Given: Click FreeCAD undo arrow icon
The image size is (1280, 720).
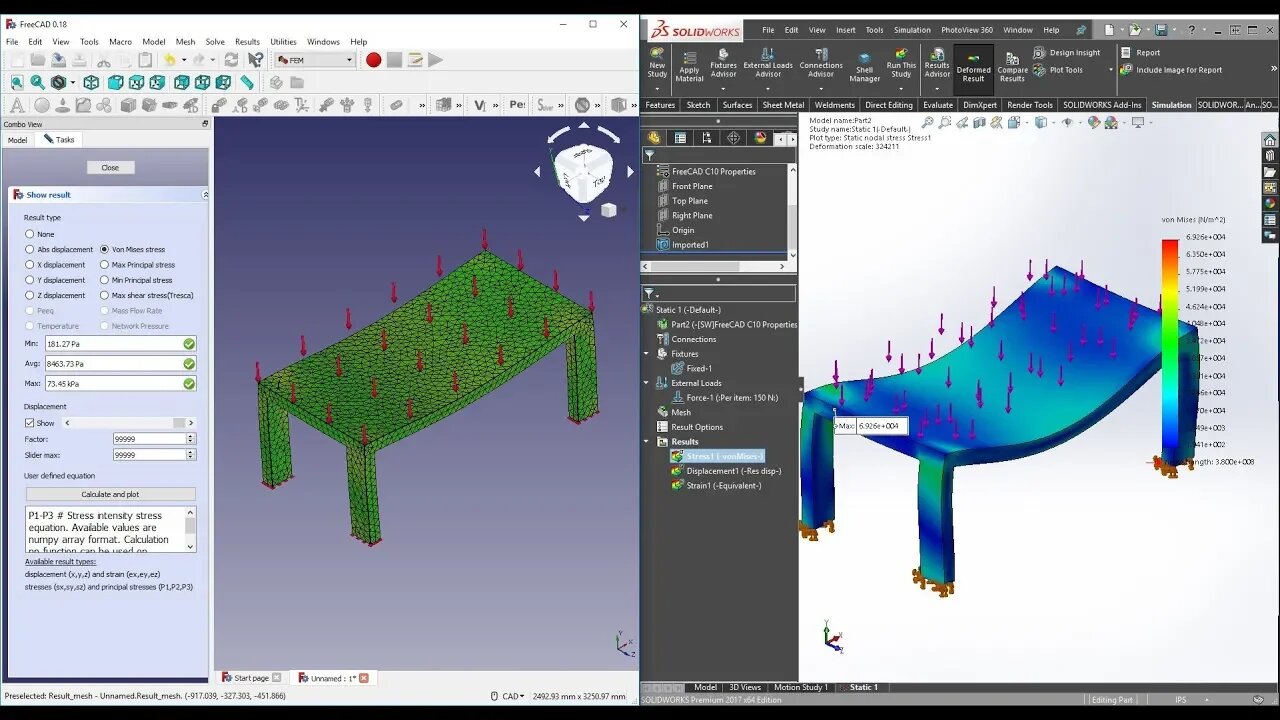Looking at the screenshot, I should click(169, 60).
